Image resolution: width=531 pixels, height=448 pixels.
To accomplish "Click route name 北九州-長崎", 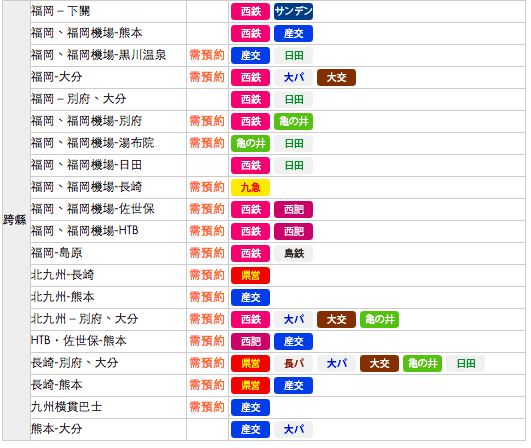I will point(62,275).
